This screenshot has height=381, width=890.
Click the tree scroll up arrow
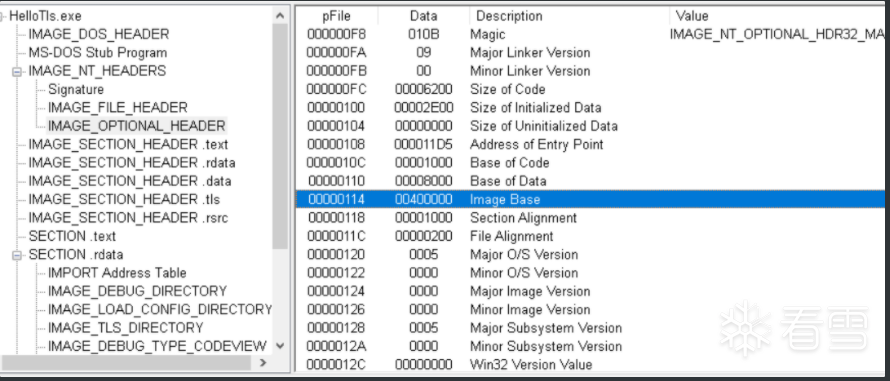point(280,16)
